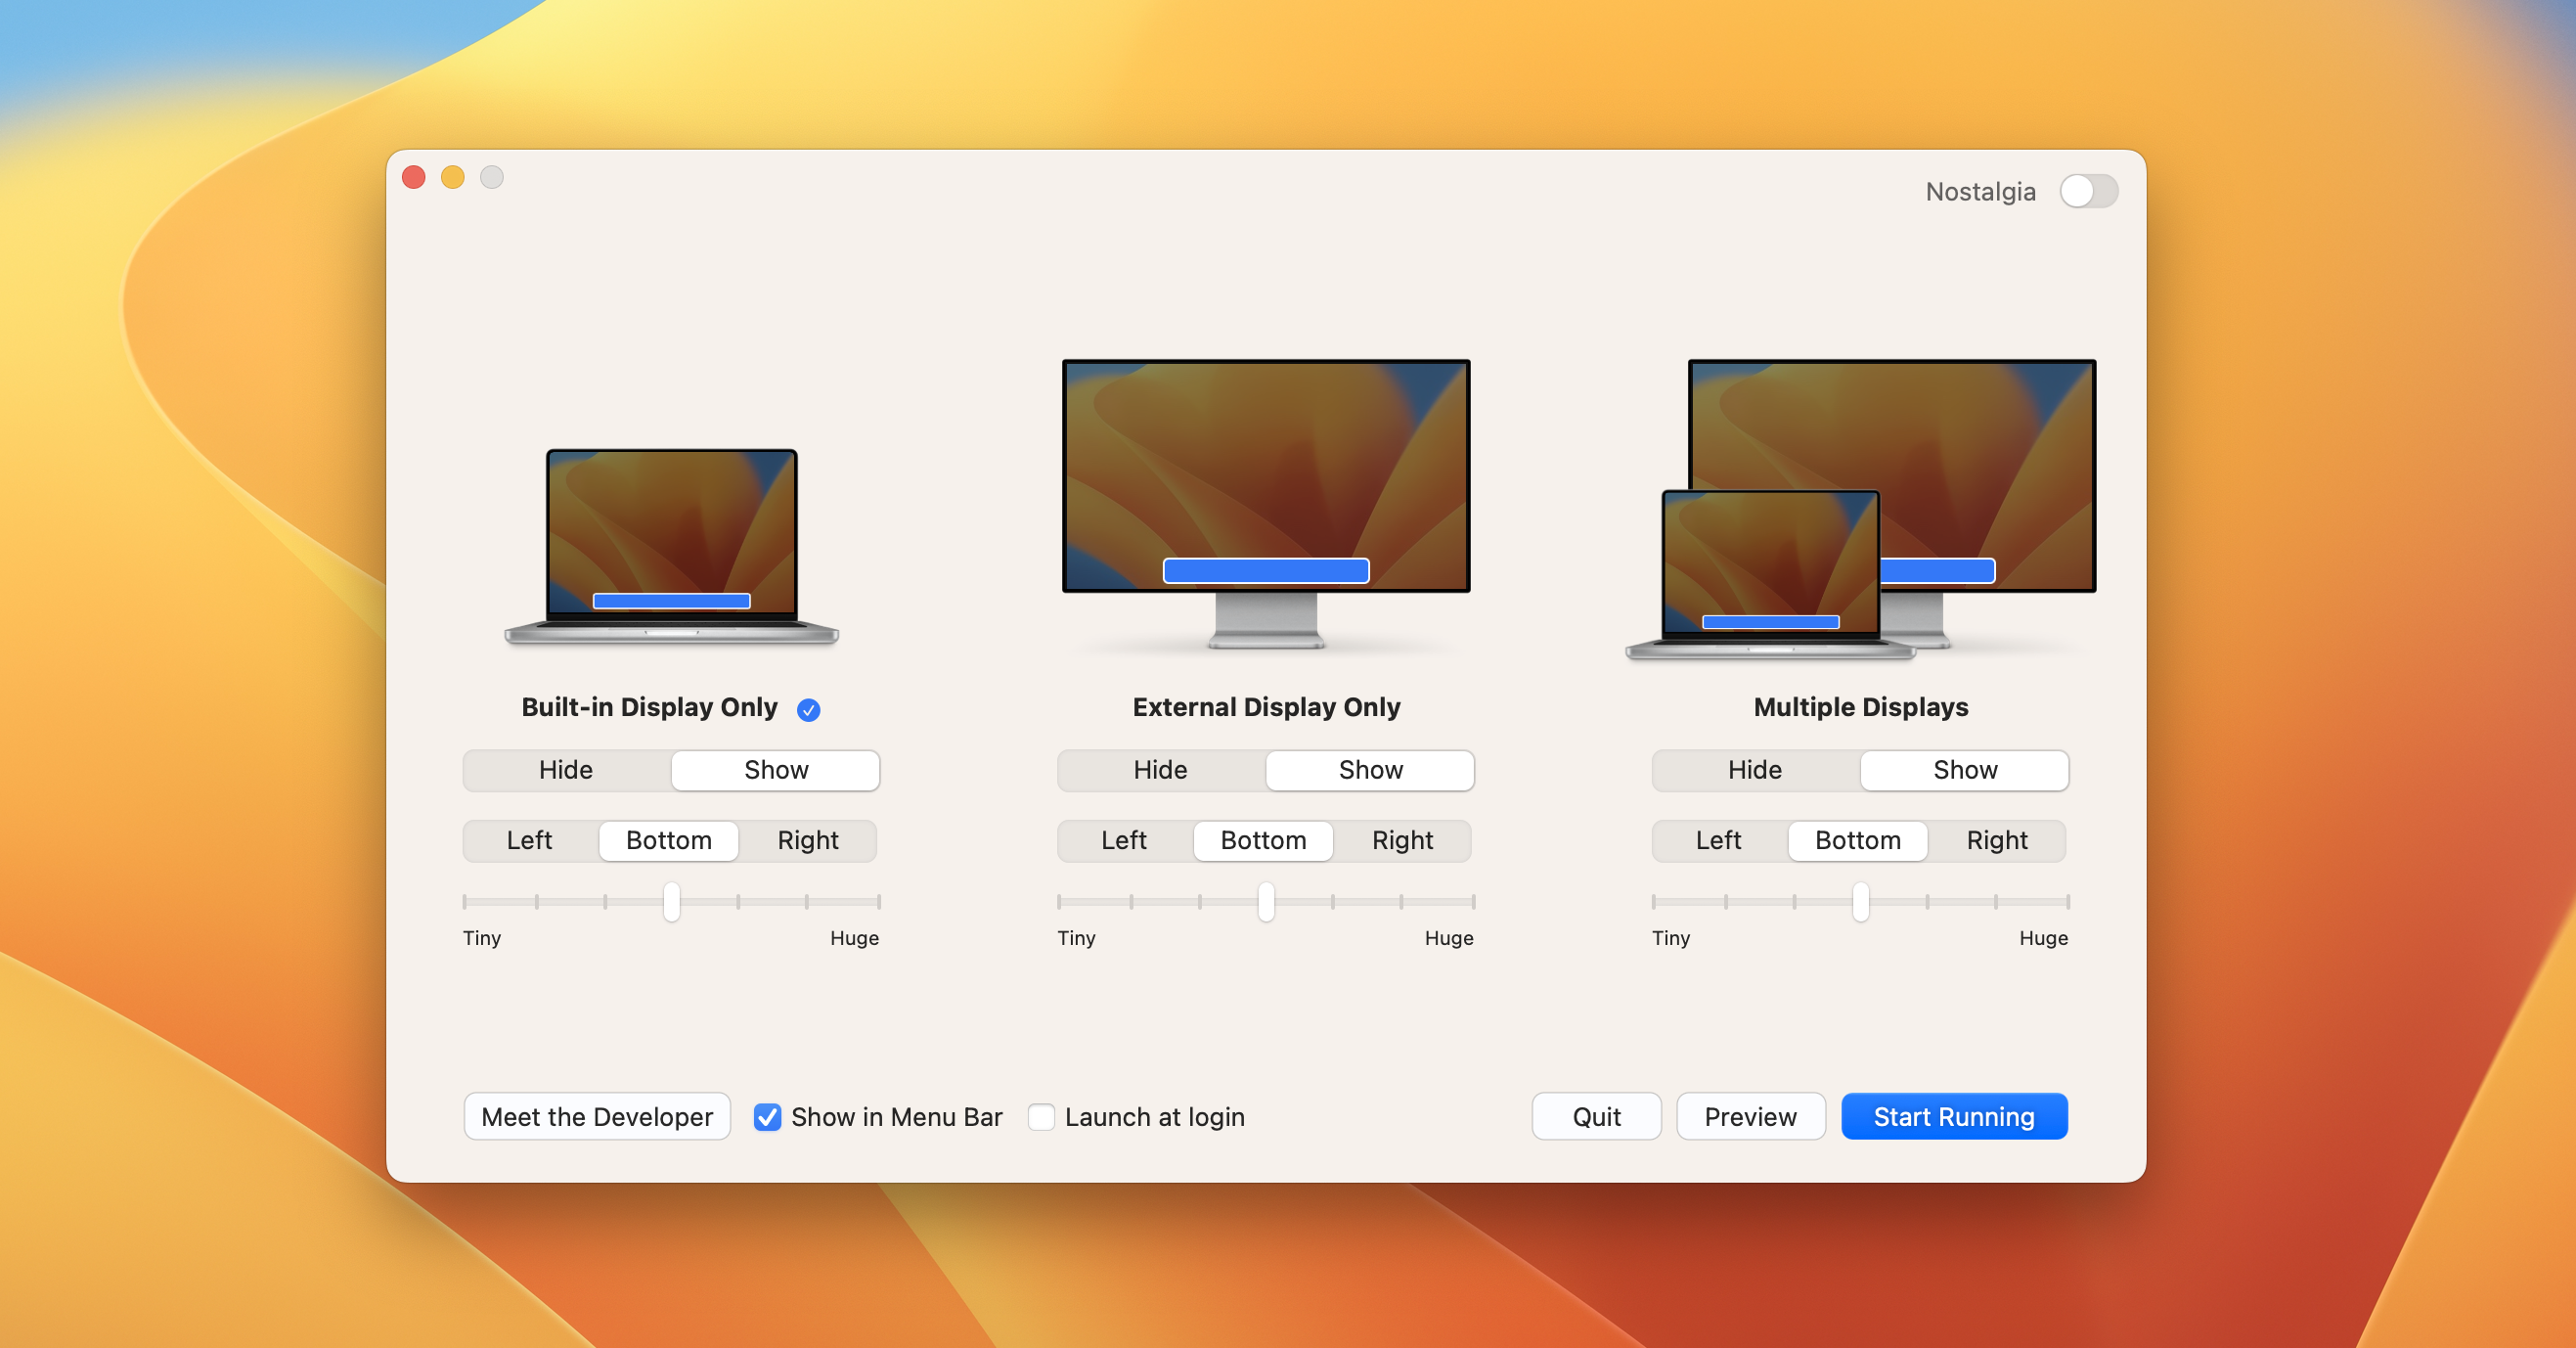This screenshot has height=1348, width=2576.
Task: Set Multiple Displays position to Bottom
Action: (1858, 840)
